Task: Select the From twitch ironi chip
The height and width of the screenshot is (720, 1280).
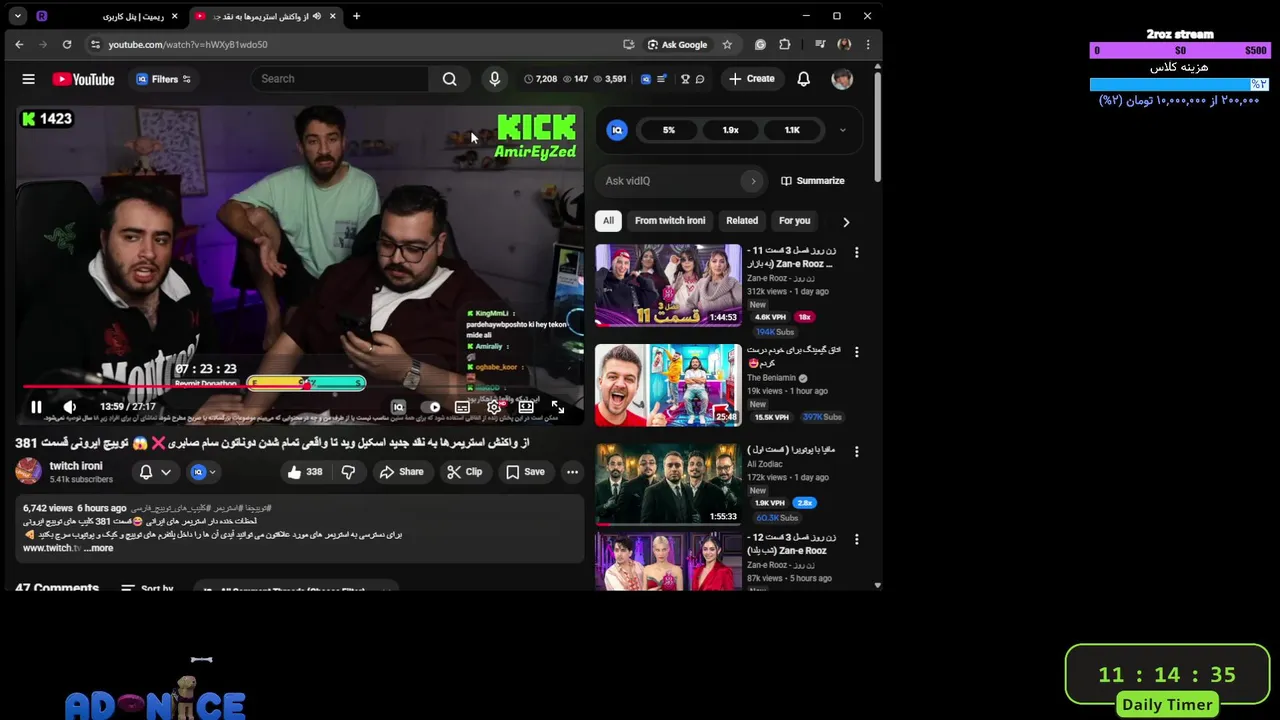Action: click(669, 220)
